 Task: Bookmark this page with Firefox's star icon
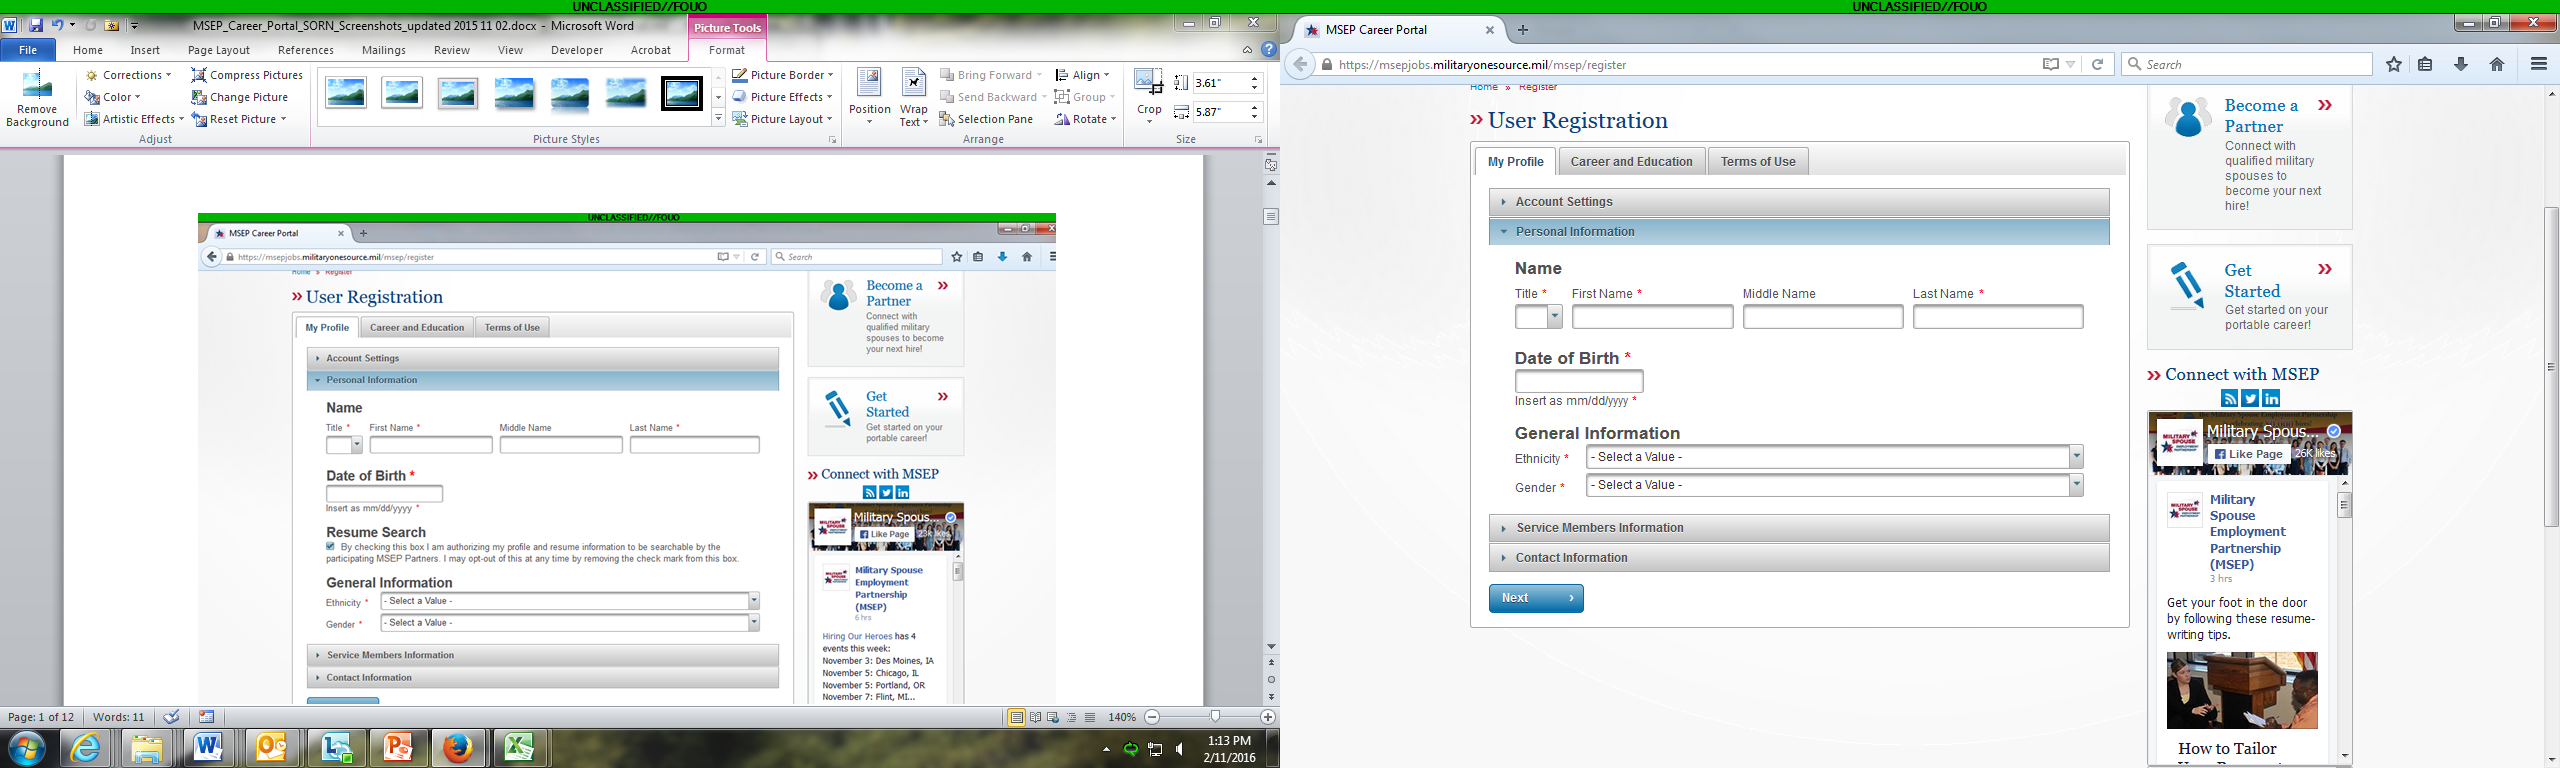2393,64
